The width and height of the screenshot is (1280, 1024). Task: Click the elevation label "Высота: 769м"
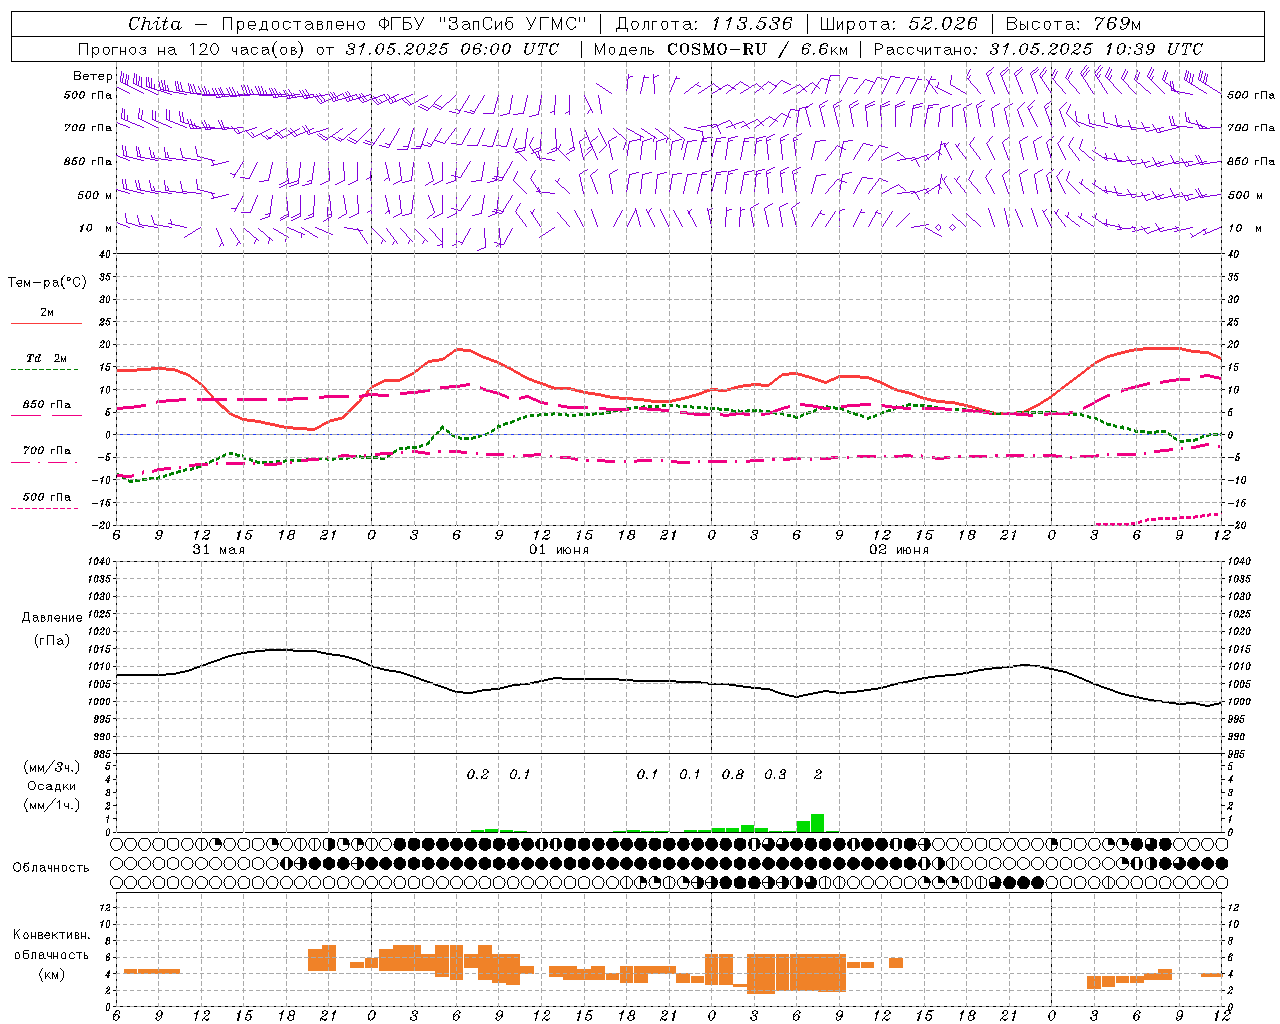pyautogui.click(x=1073, y=24)
